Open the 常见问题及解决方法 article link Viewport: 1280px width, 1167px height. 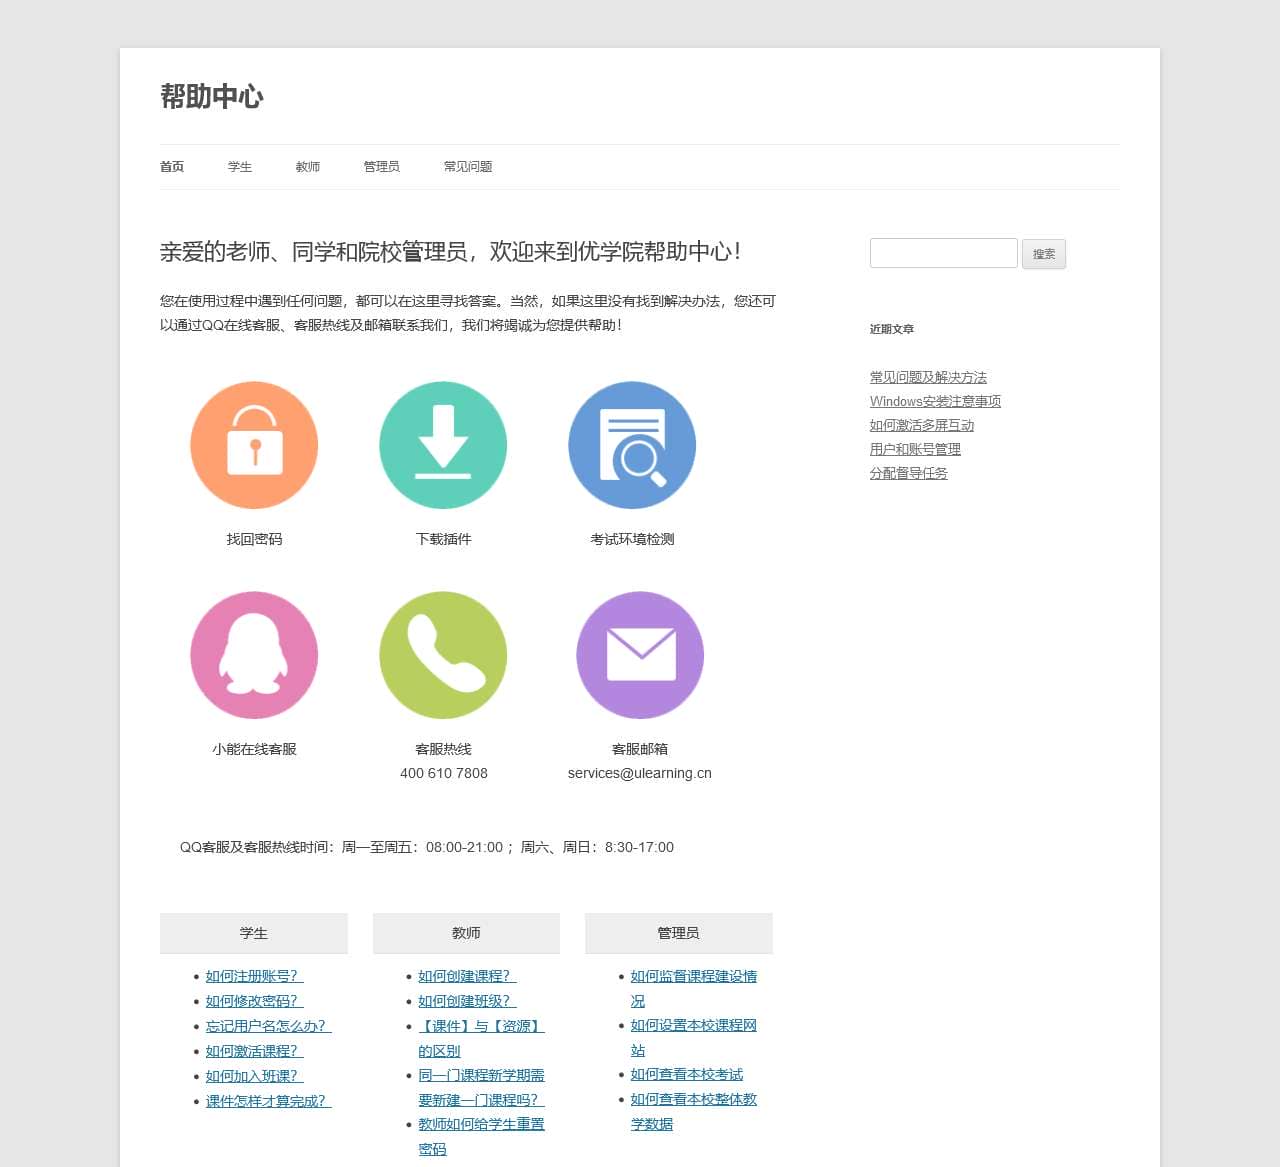coord(929,377)
